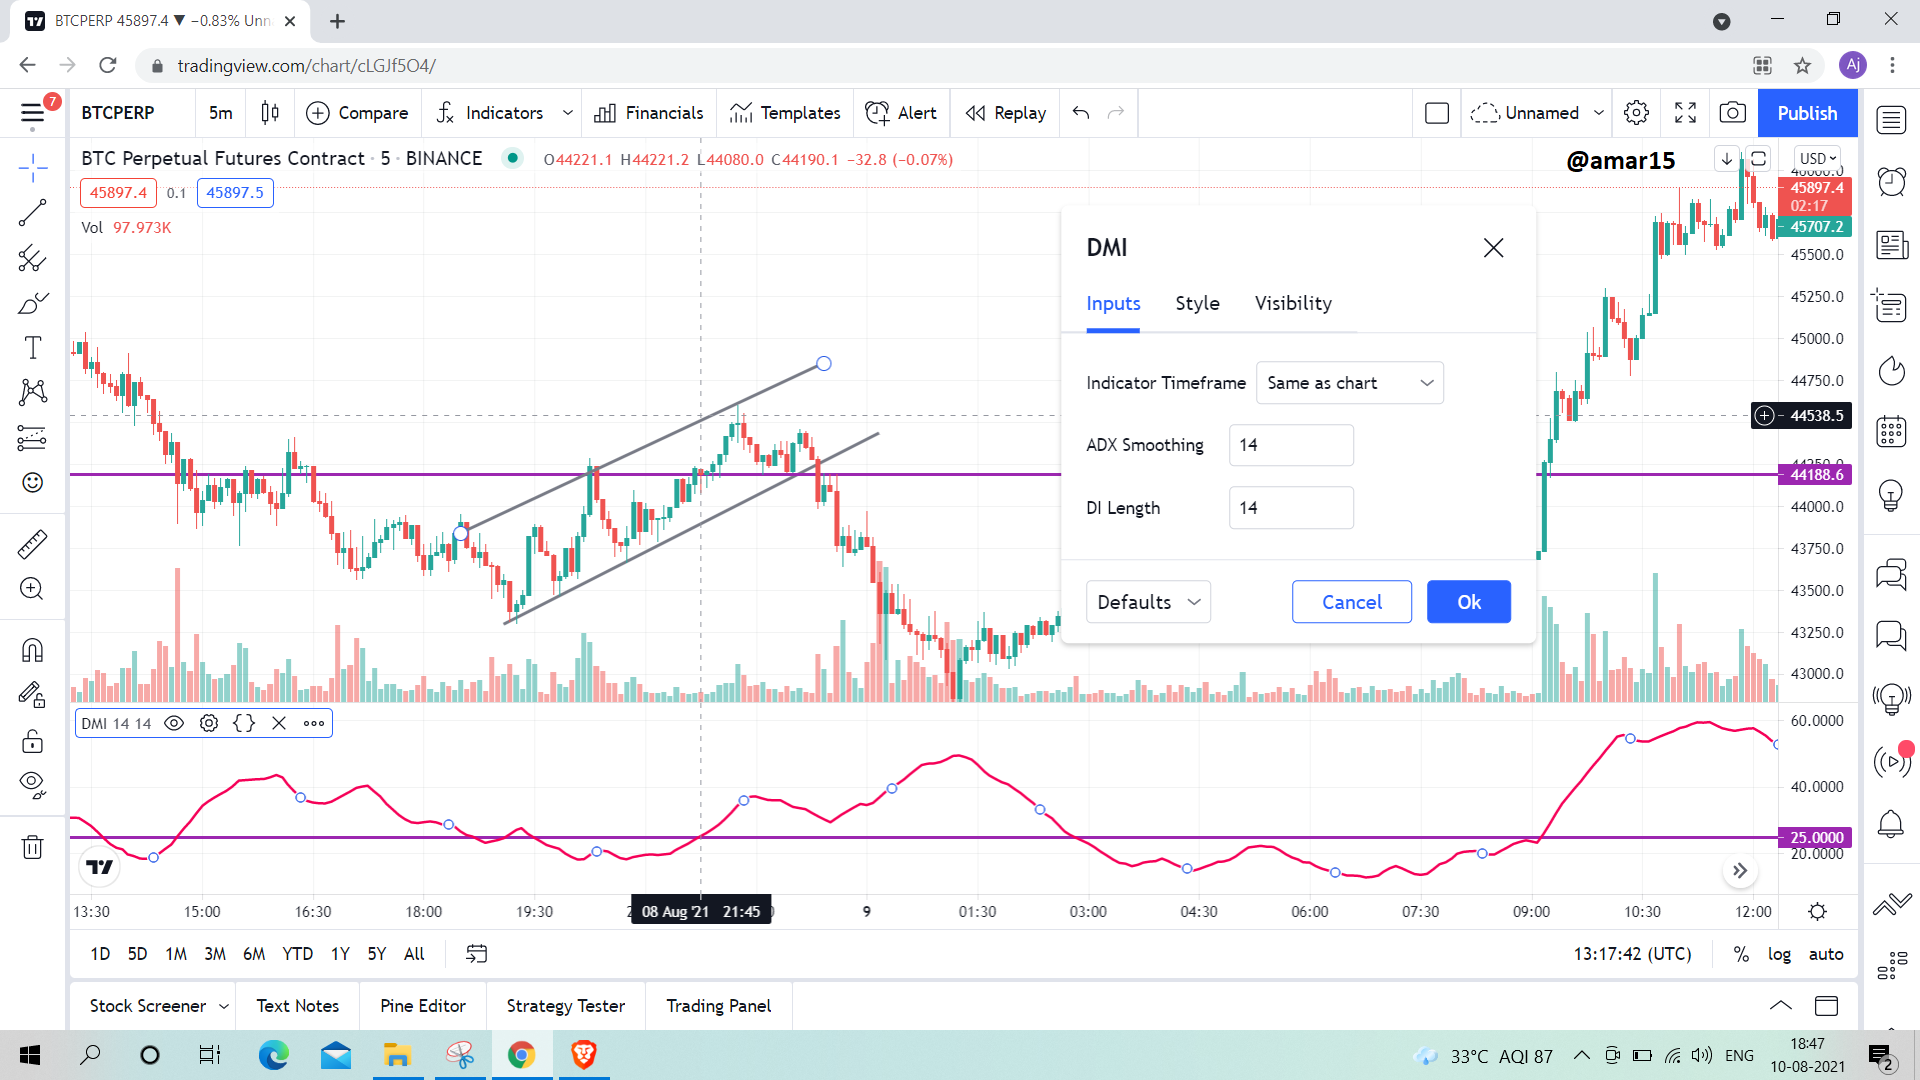Cancel the DMI settings changes

tap(1352, 602)
